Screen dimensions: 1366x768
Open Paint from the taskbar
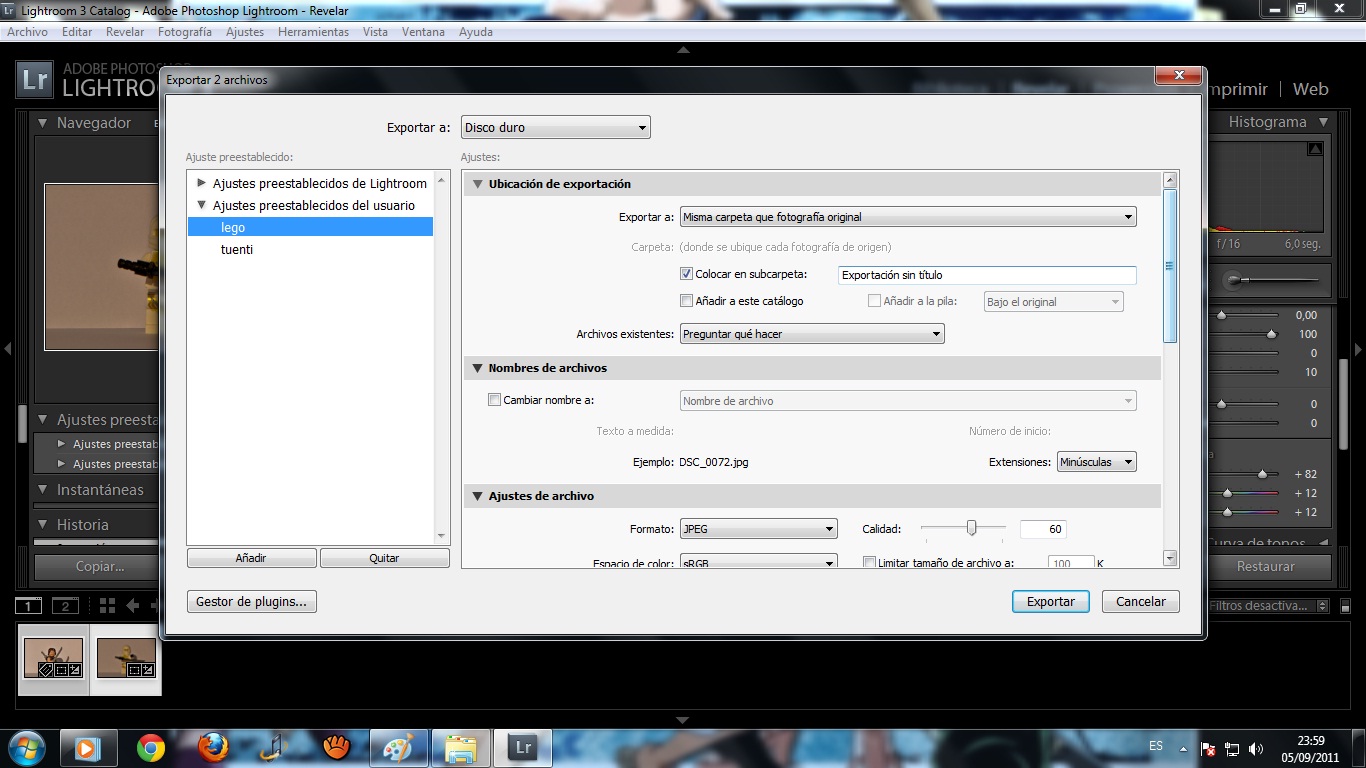398,747
